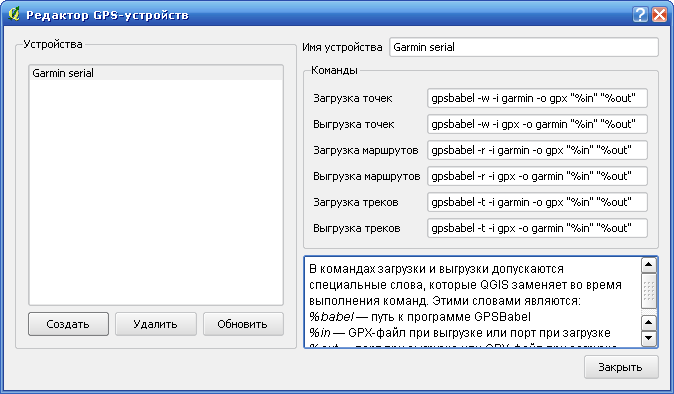Click the help question mark button
Image resolution: width=674 pixels, height=394 pixels.
coord(640,15)
